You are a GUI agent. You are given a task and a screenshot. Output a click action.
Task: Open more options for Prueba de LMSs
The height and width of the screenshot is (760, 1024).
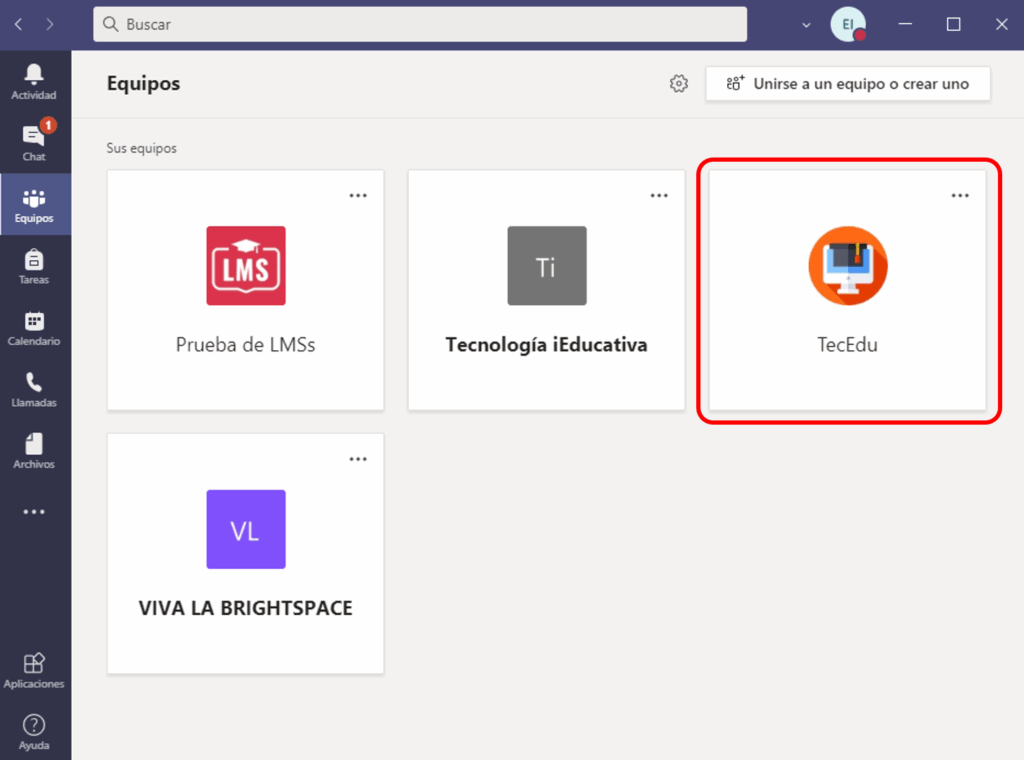point(358,196)
